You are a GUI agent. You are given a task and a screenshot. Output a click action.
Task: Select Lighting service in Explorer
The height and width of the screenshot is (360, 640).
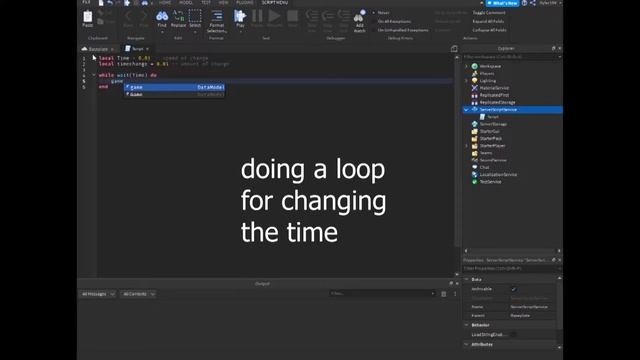pyautogui.click(x=487, y=81)
